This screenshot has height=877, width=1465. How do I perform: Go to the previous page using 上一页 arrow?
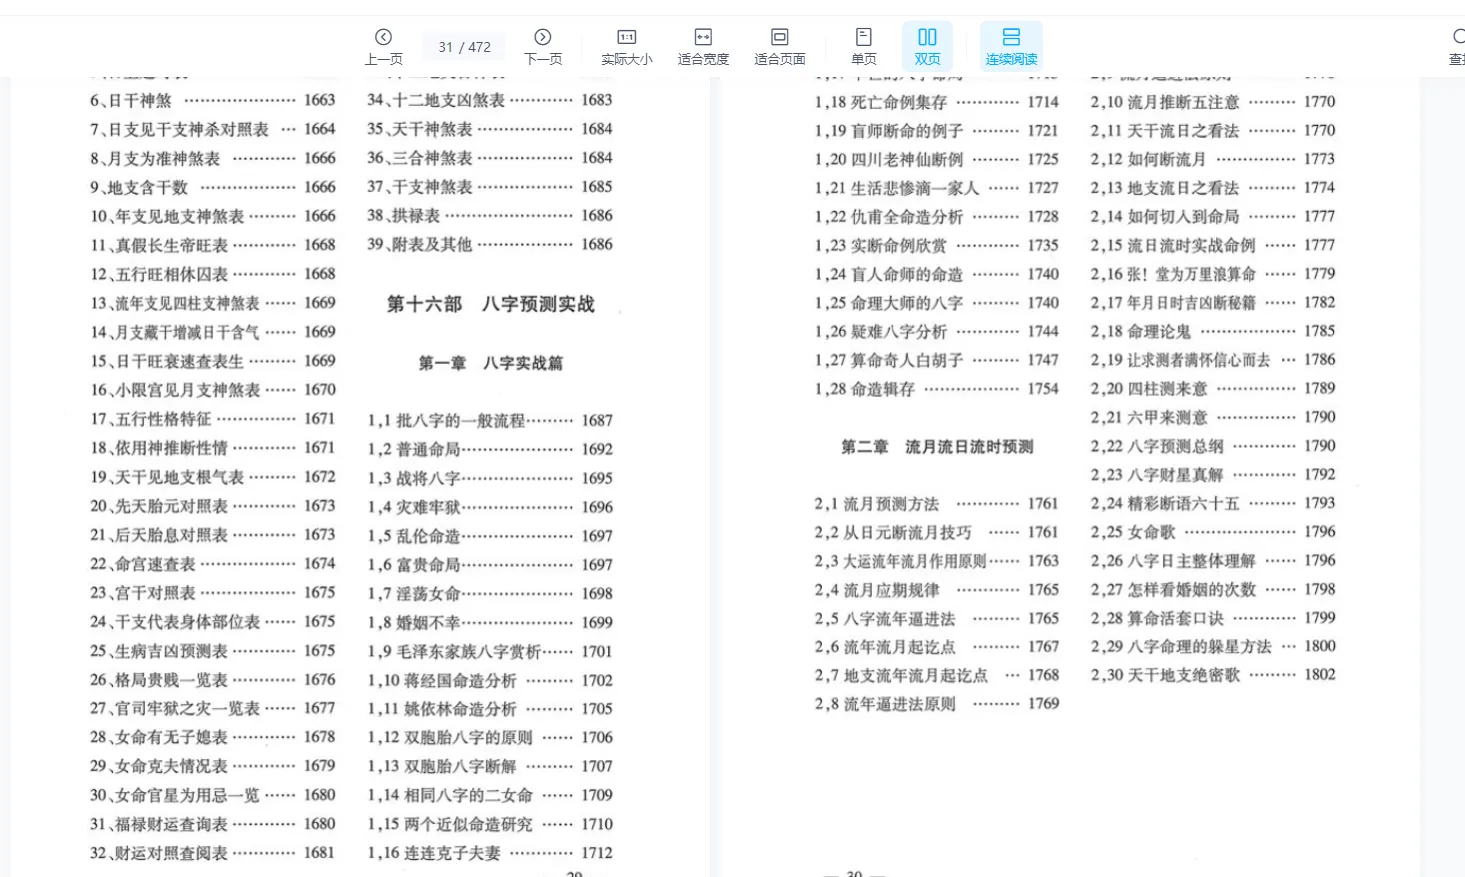383,45
